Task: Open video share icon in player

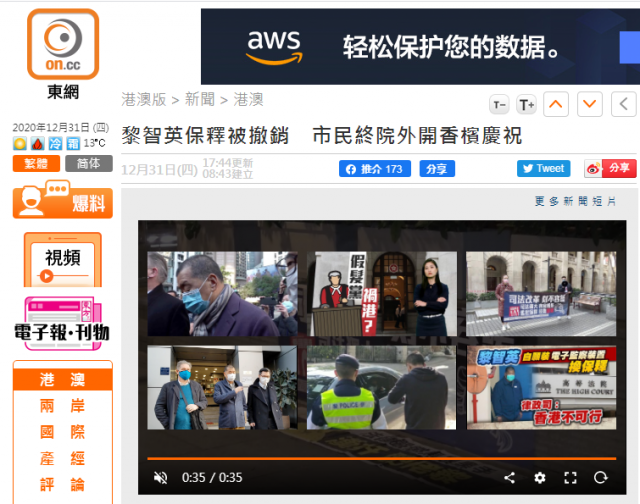Action: point(509,477)
